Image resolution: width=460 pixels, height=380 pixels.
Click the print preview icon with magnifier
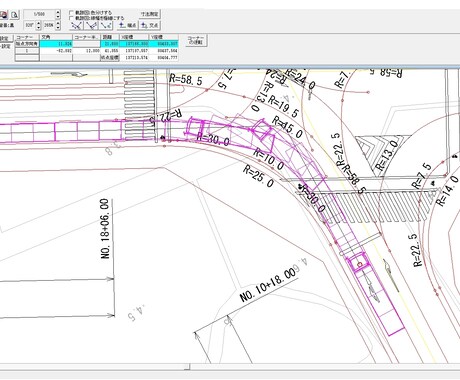pyautogui.click(x=14, y=15)
